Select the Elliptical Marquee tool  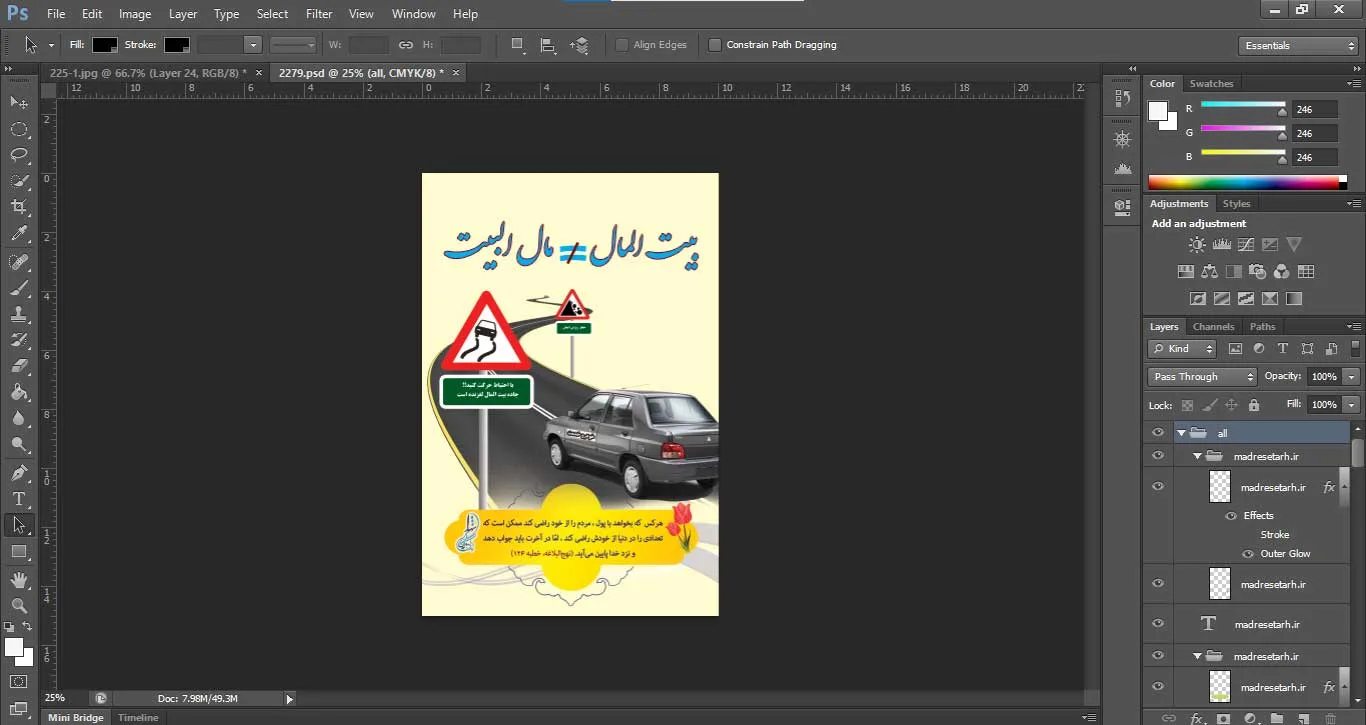[19, 129]
